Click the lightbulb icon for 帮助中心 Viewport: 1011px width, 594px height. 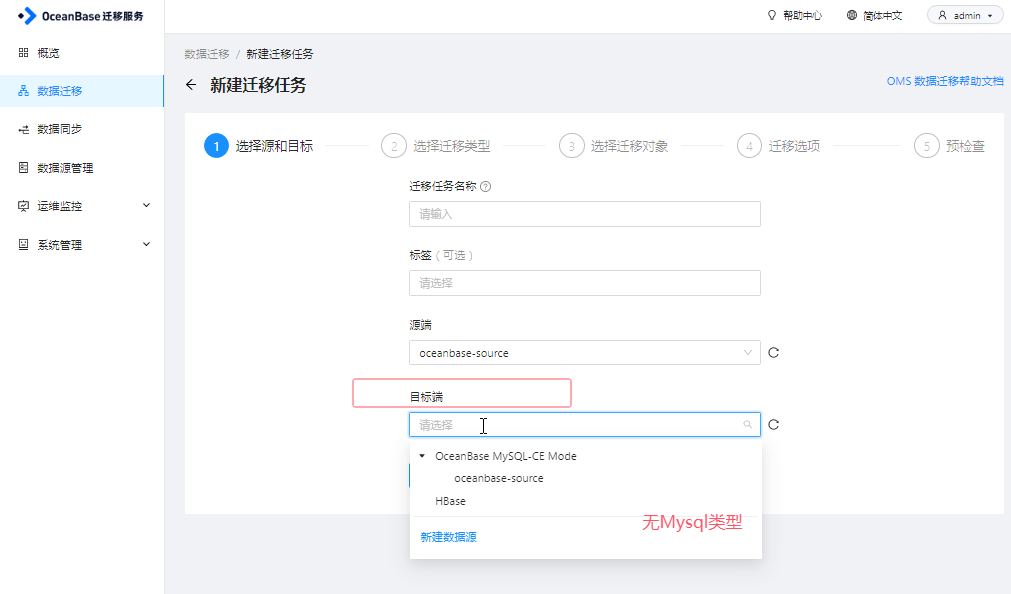772,15
